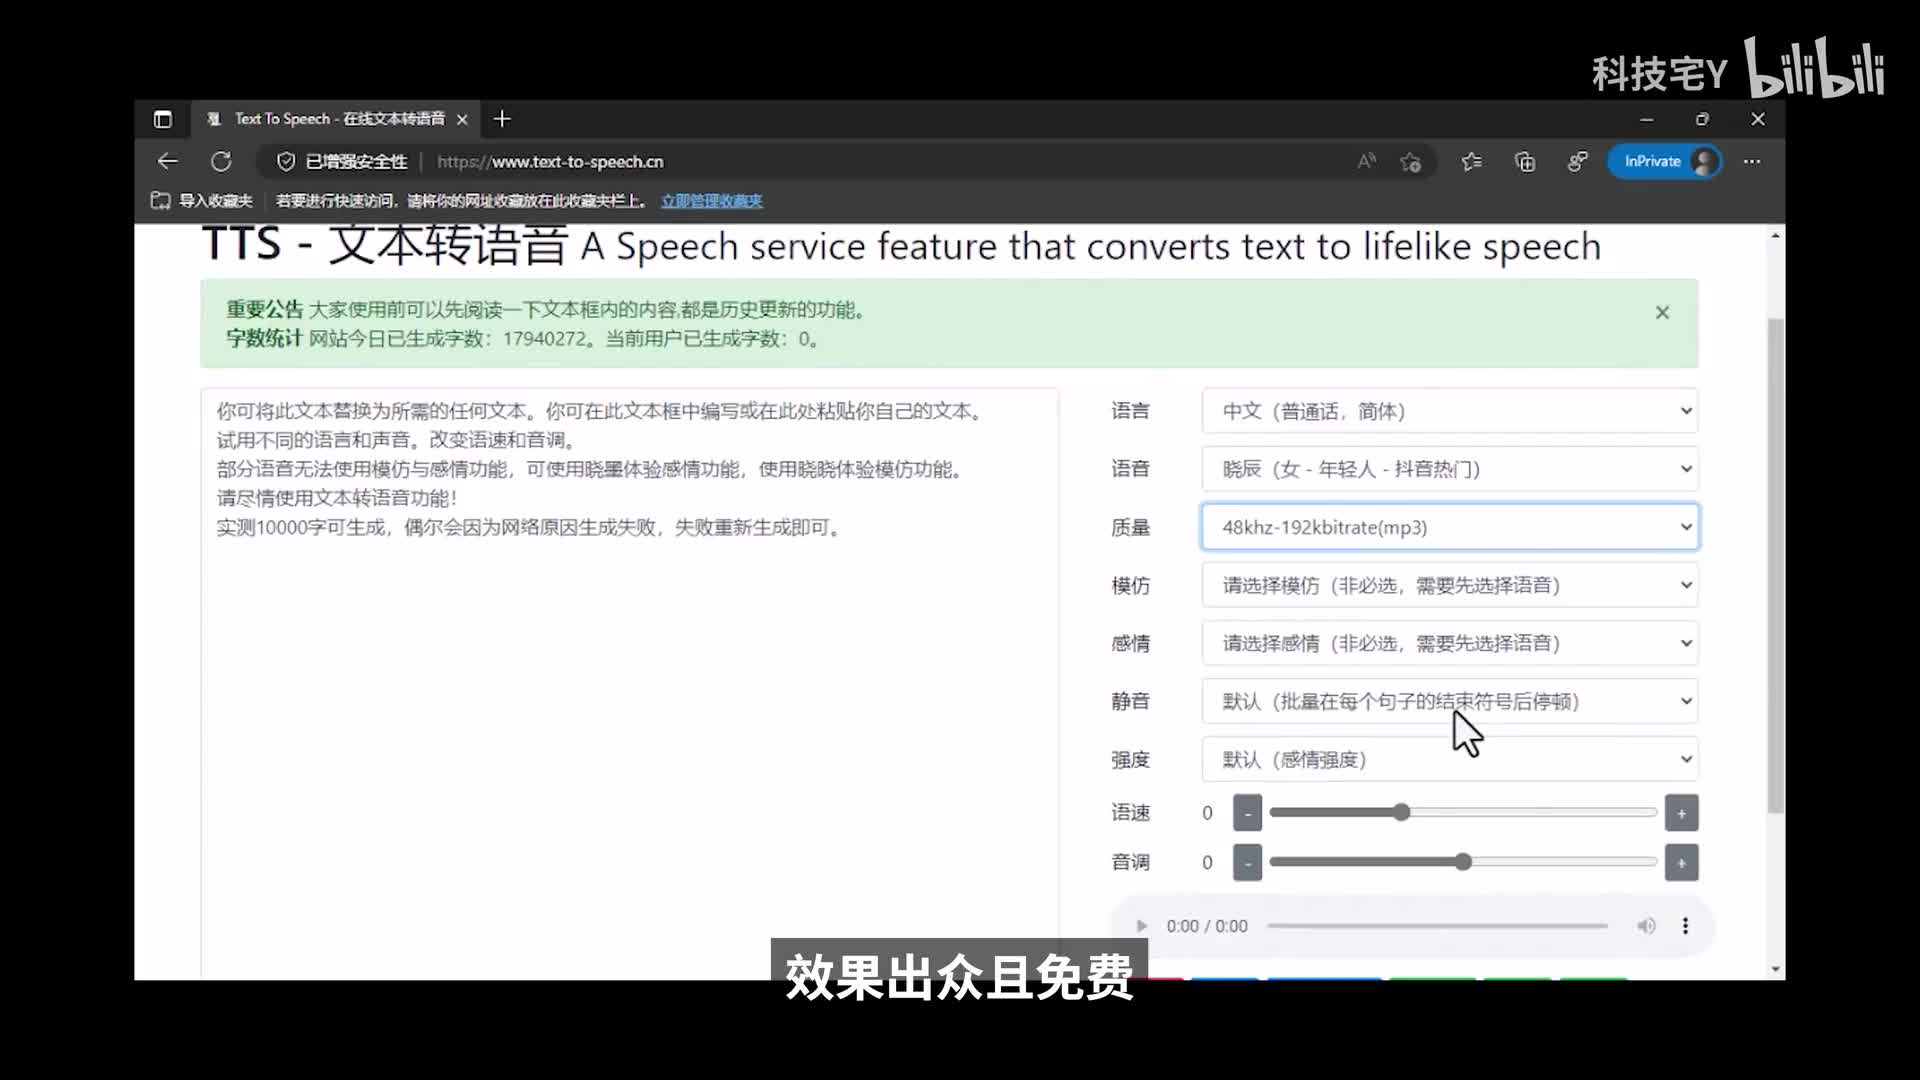The height and width of the screenshot is (1080, 1920).
Task: Mute the audio player volume icon
Action: pyautogui.click(x=1646, y=926)
